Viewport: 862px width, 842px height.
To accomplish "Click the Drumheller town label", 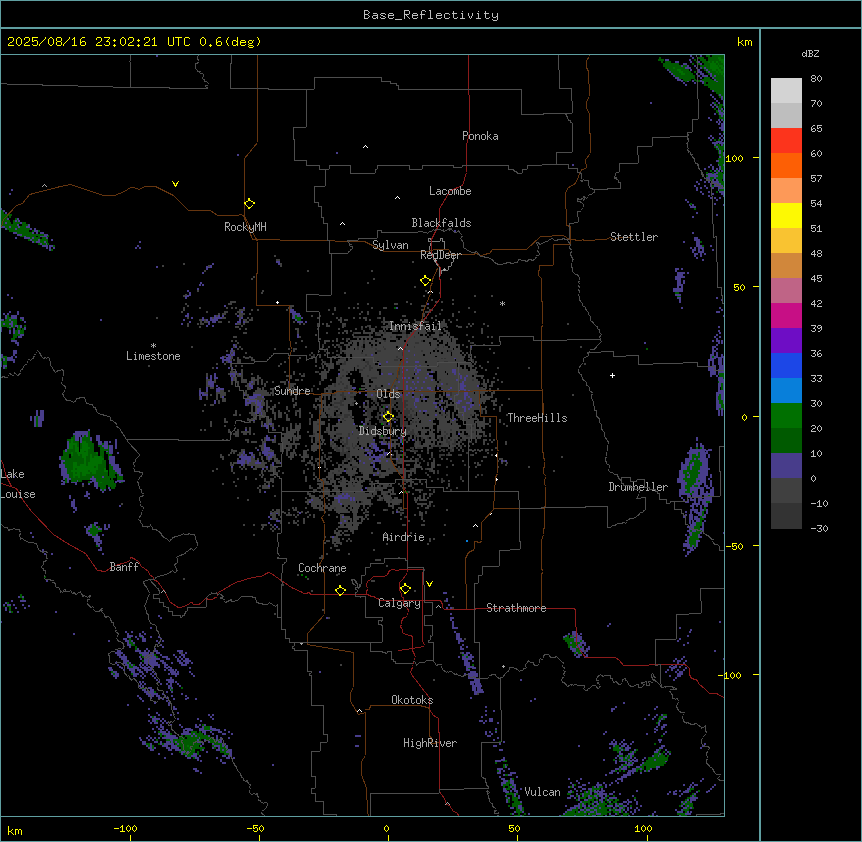I will (638, 487).
